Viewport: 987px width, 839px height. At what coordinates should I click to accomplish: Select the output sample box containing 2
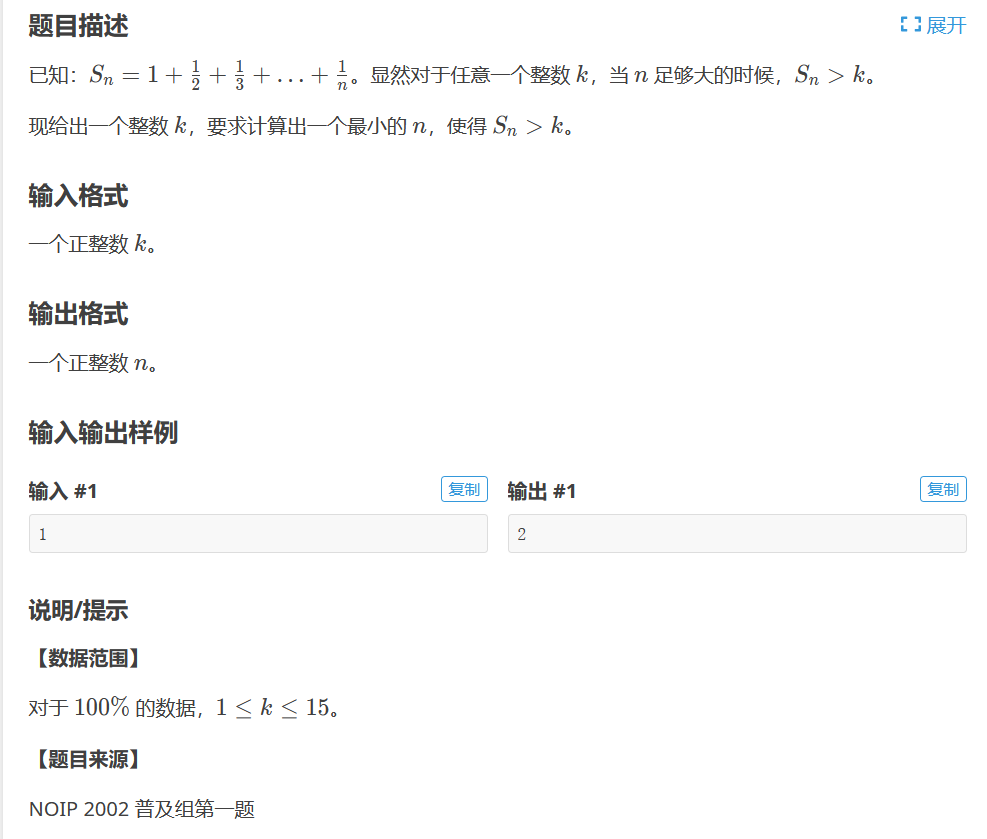click(737, 533)
